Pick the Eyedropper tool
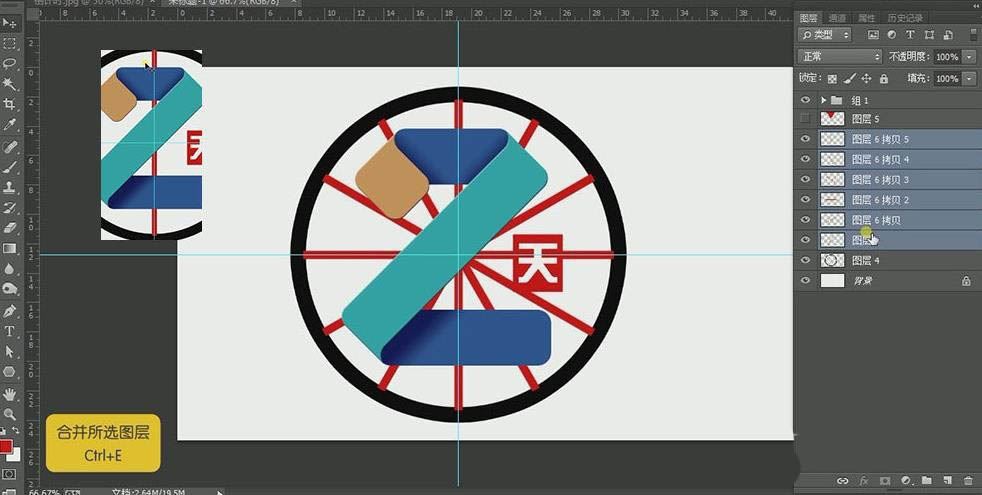The image size is (982, 495). (10, 125)
